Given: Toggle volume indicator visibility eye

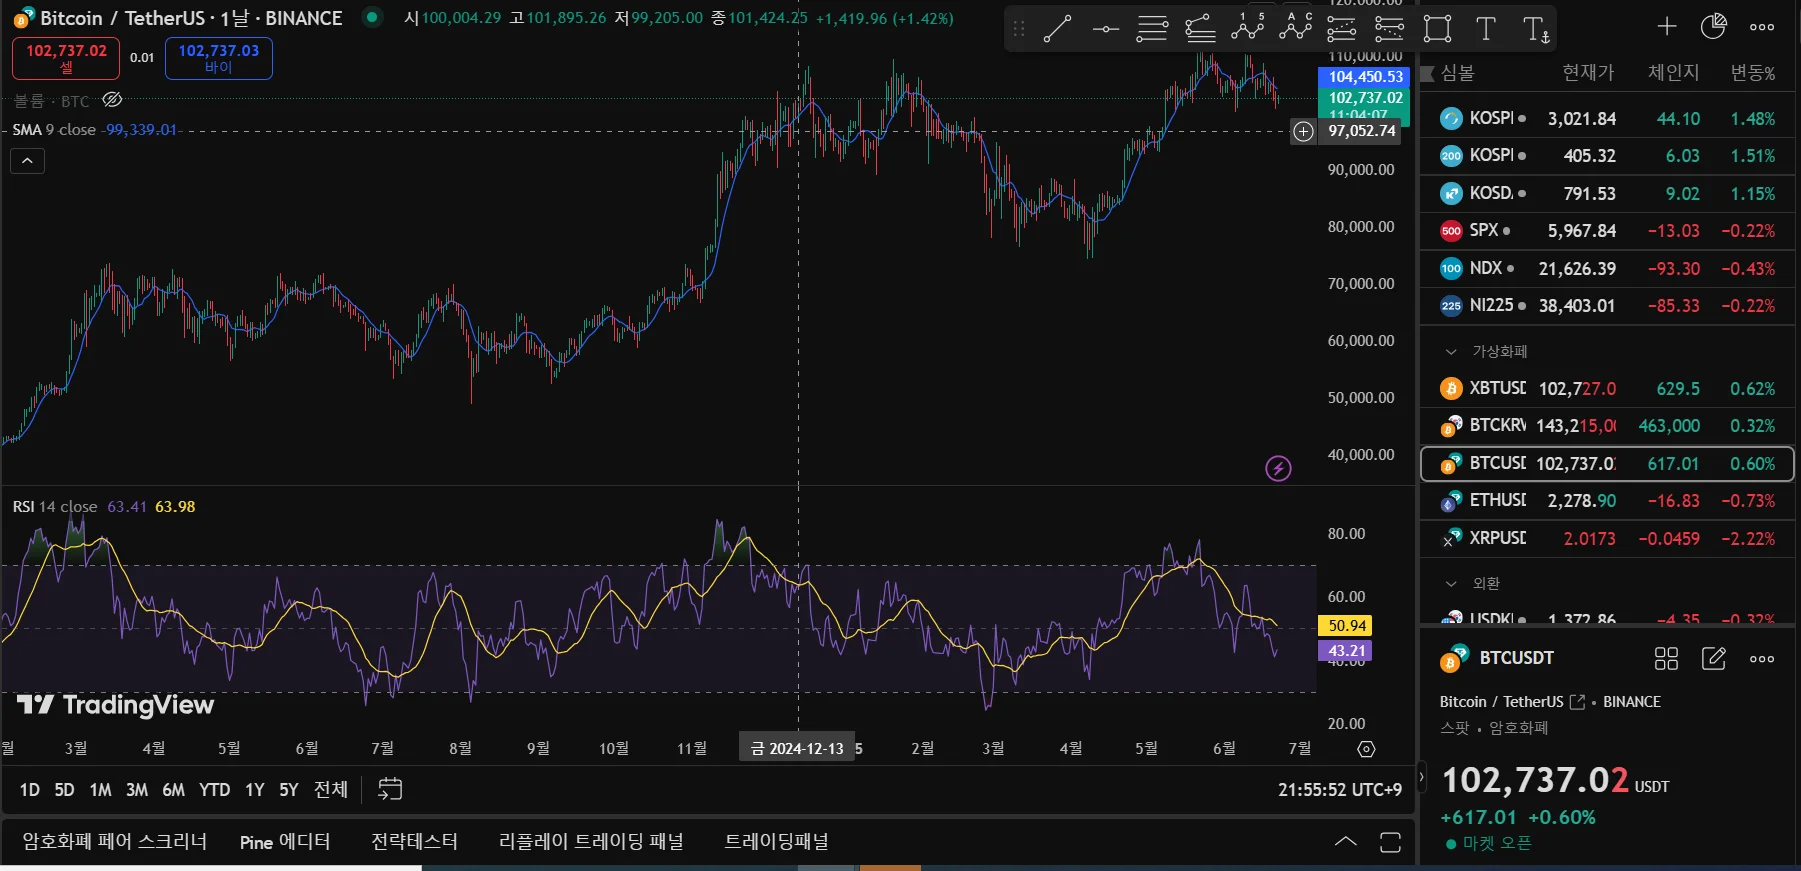Looking at the screenshot, I should [x=112, y=100].
